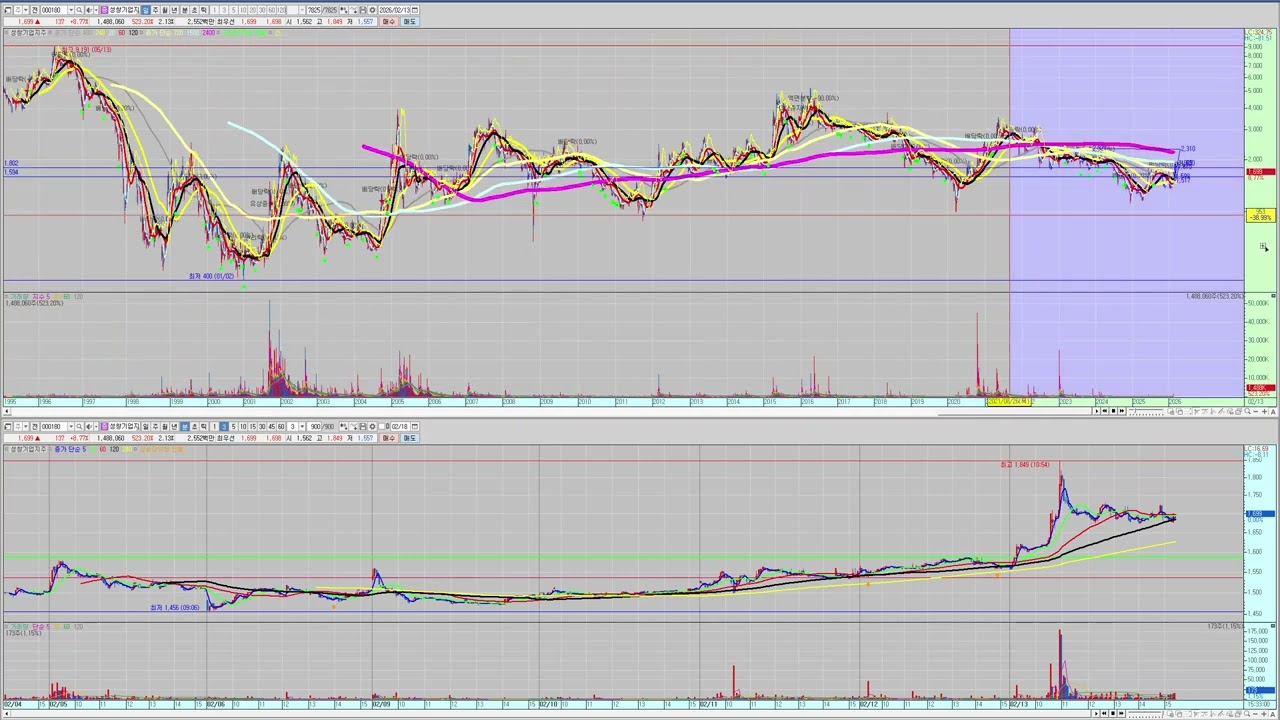The image size is (1280, 720).
Task: Open the 주 dropdown at upper toolbar start
Action: pyautogui.click(x=25, y=10)
